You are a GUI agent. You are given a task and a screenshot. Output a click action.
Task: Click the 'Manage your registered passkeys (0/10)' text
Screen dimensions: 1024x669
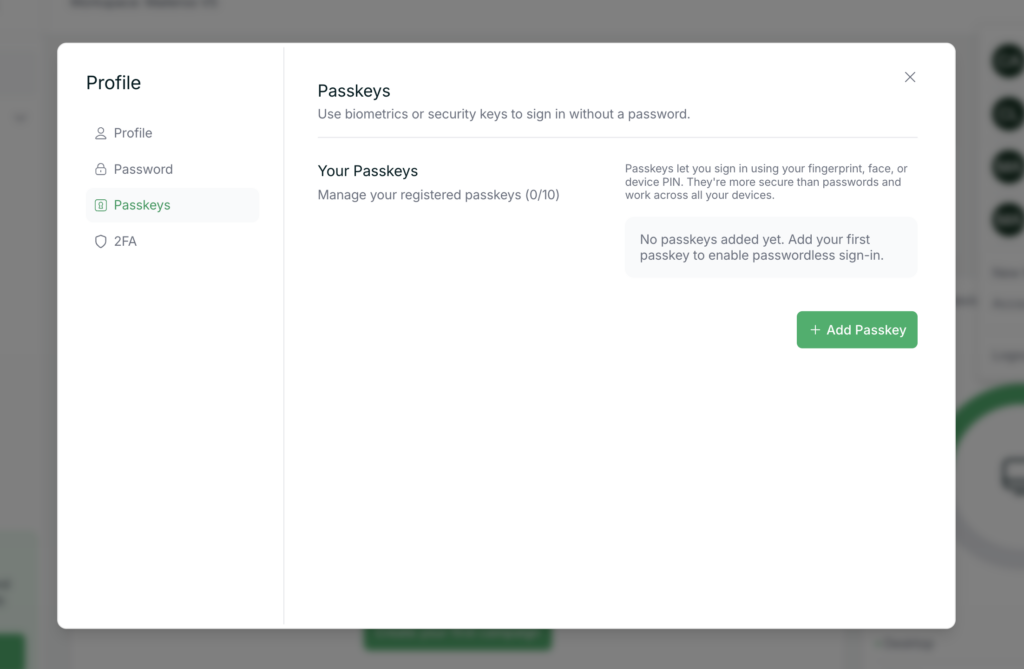[438, 195]
